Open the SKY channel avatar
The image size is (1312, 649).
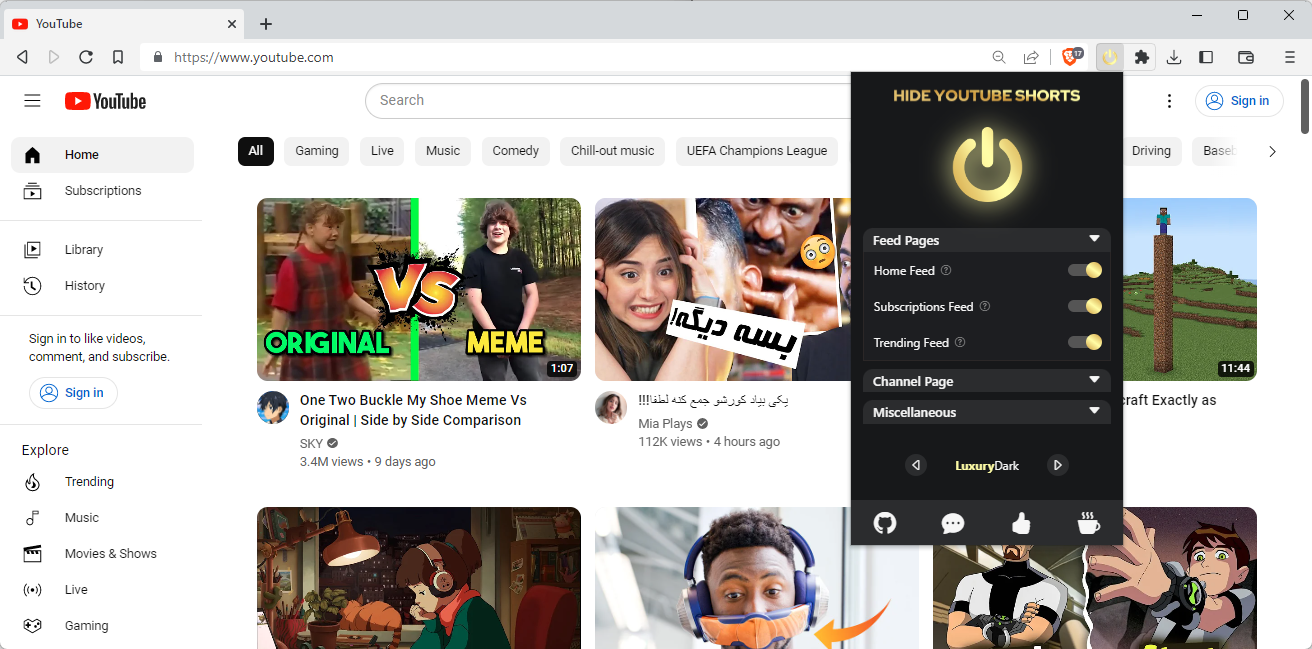coord(273,408)
